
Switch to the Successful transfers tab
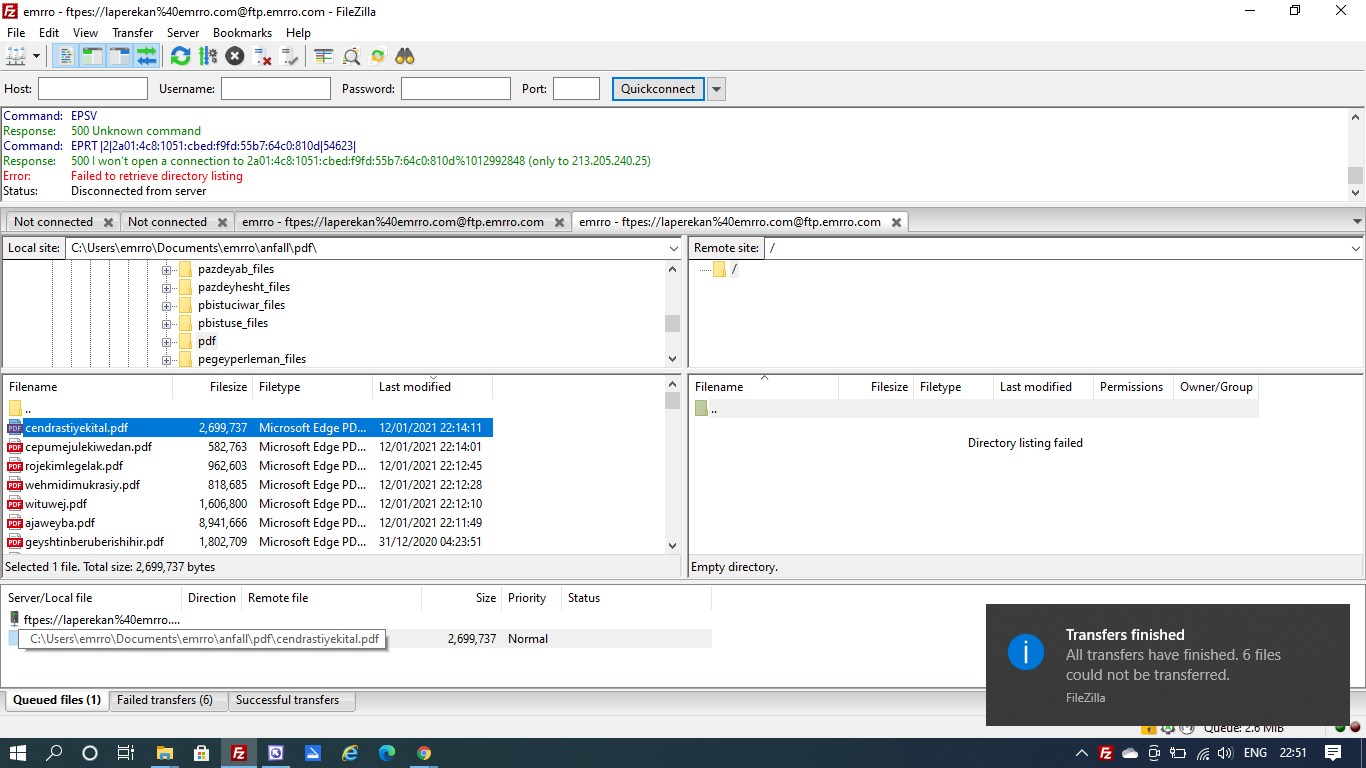[x=287, y=700]
